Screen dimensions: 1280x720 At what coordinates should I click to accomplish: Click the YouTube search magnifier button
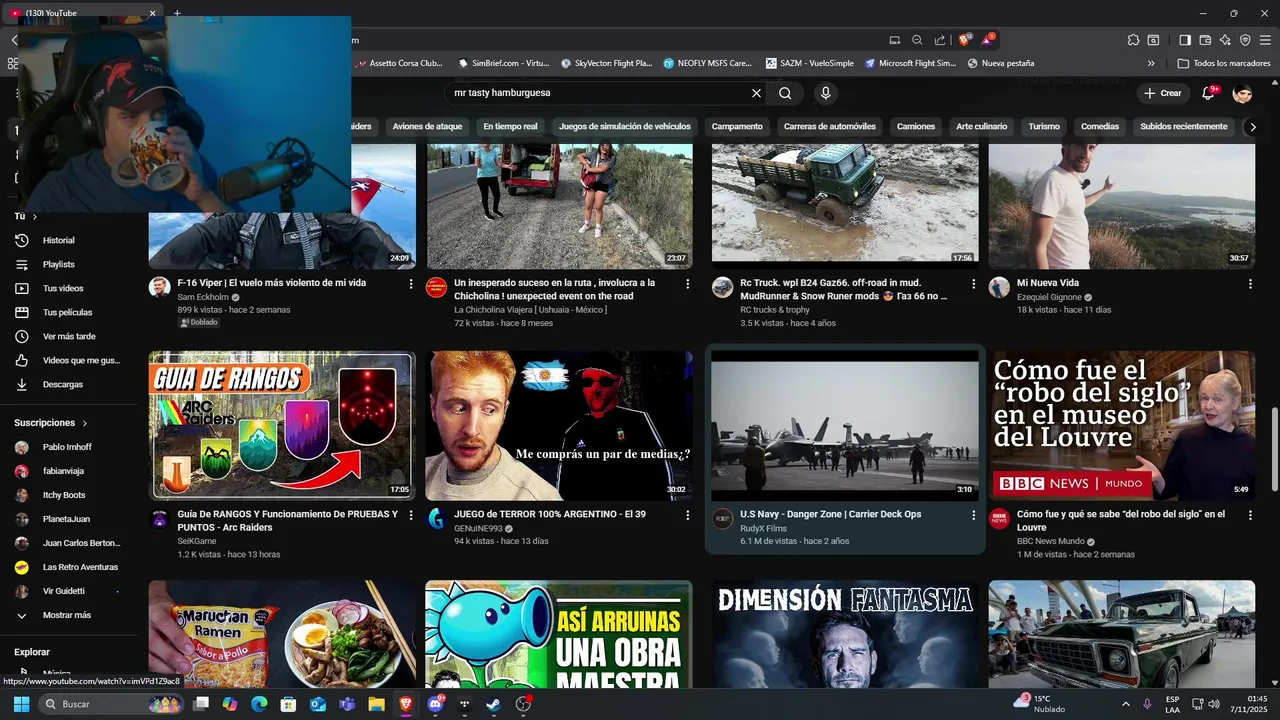click(785, 93)
